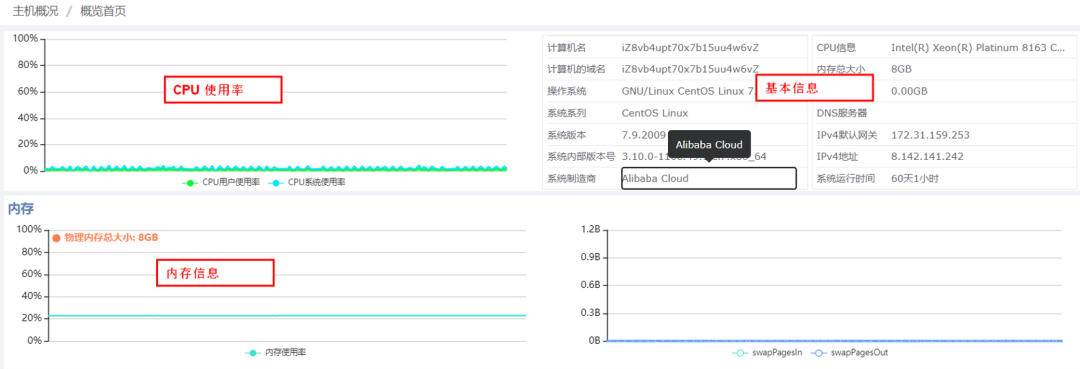Click the IPv4地址 value 8.142.141.242
1080x369 pixels.
coord(927,157)
